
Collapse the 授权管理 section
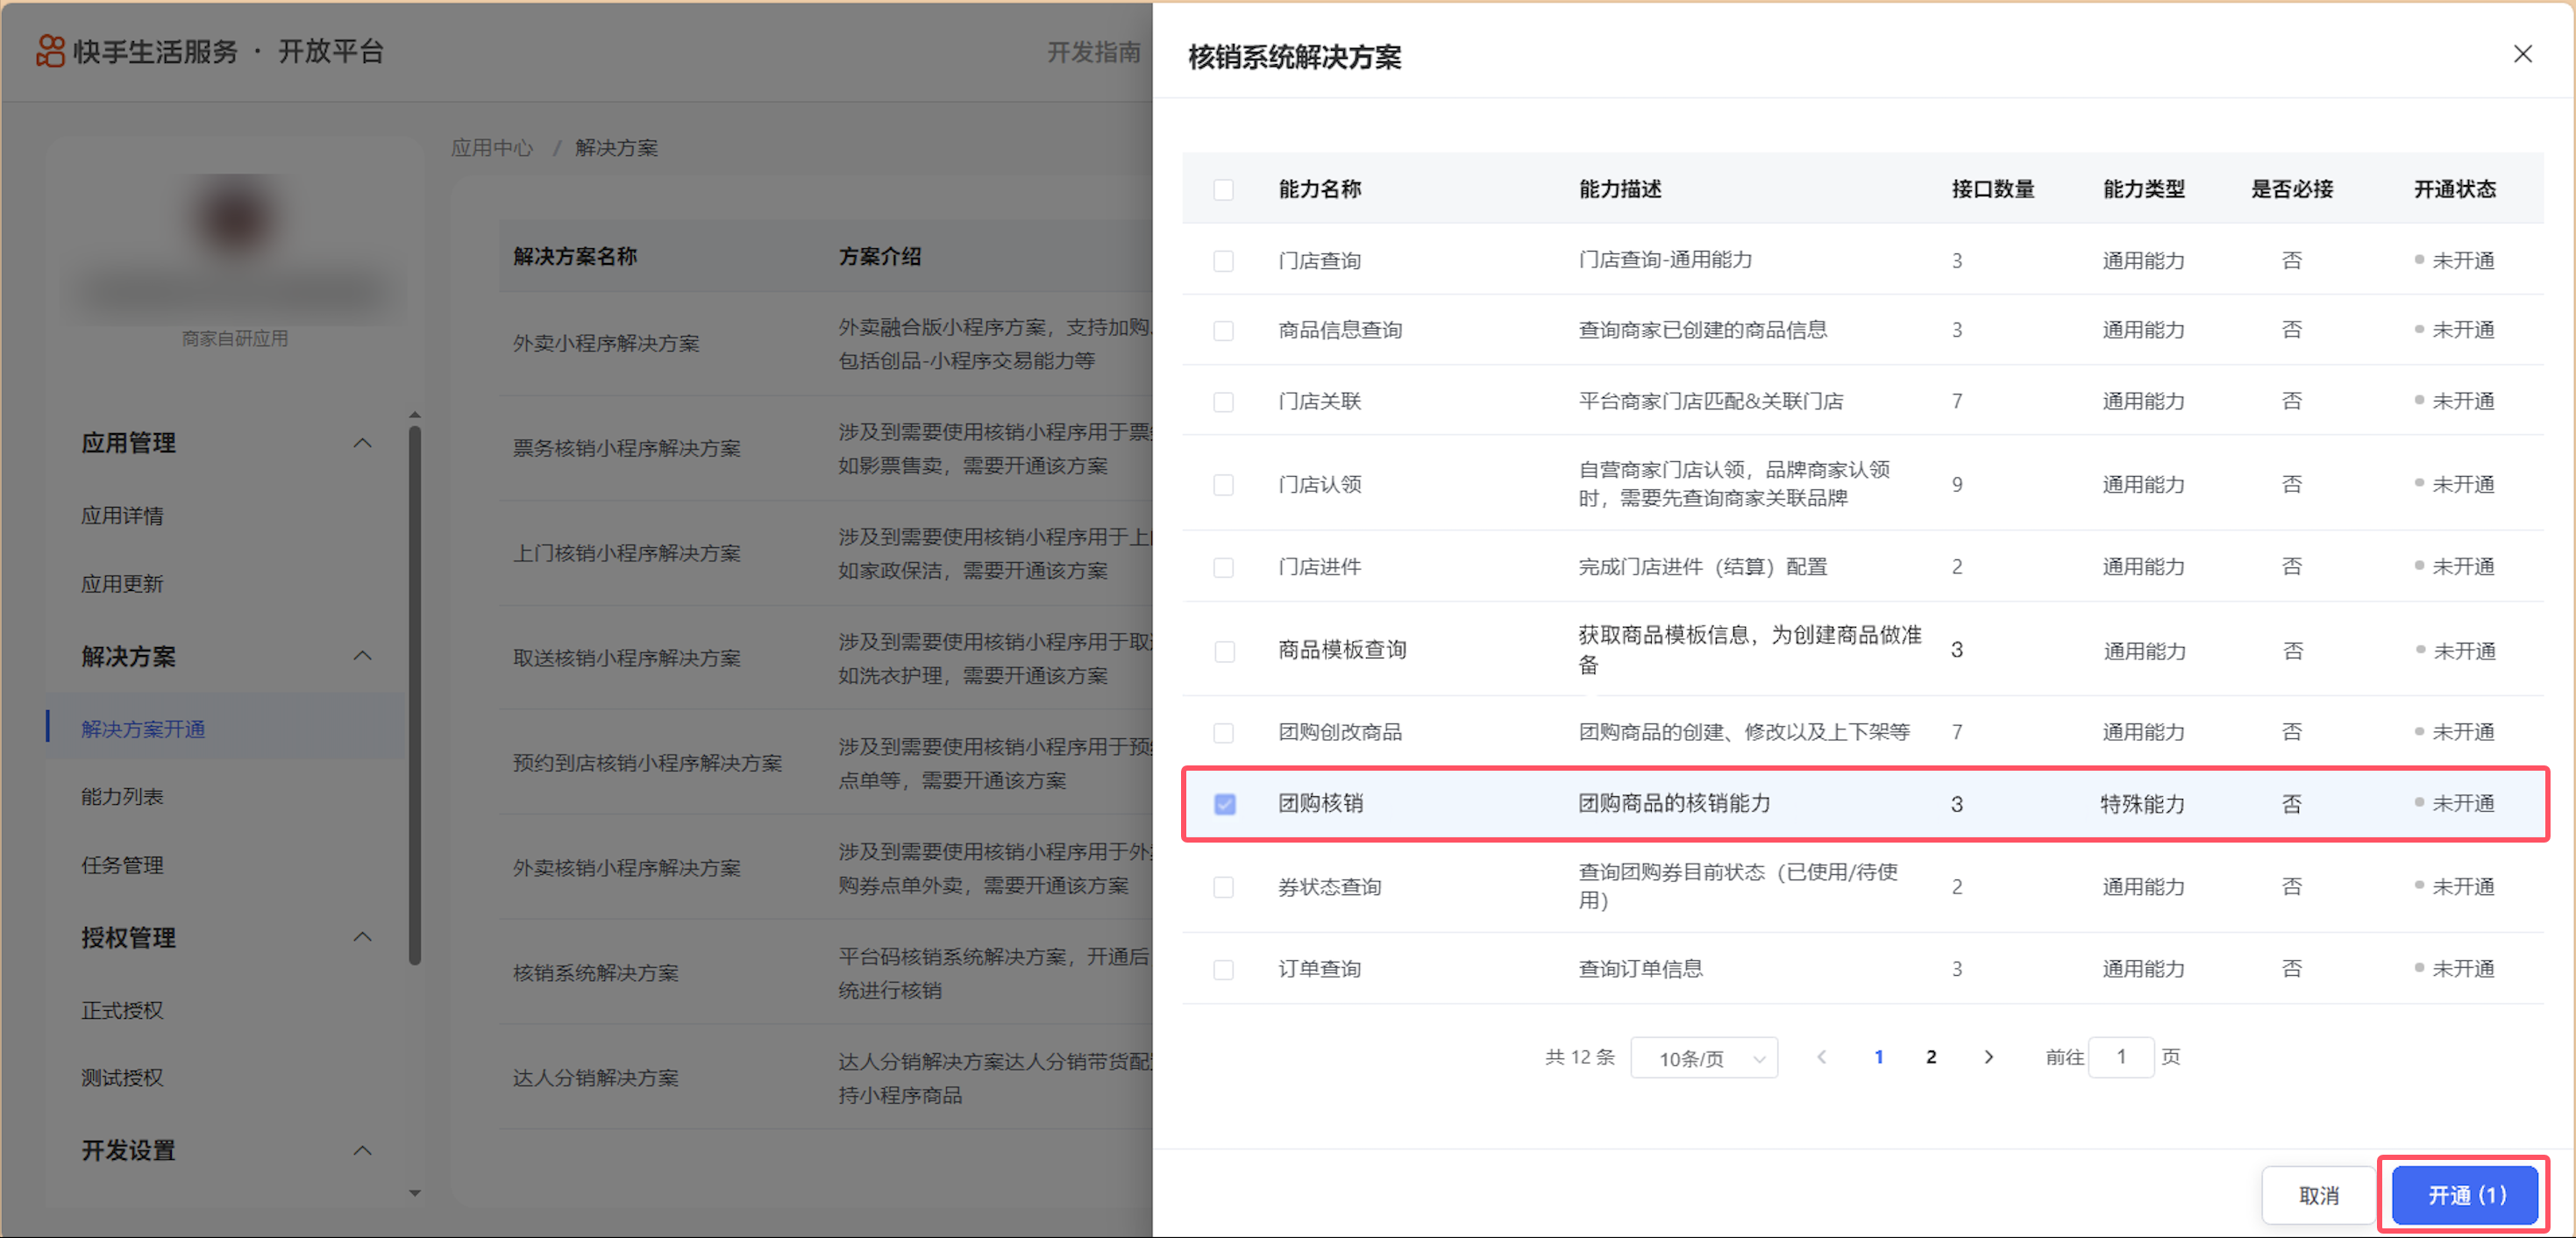click(x=362, y=937)
